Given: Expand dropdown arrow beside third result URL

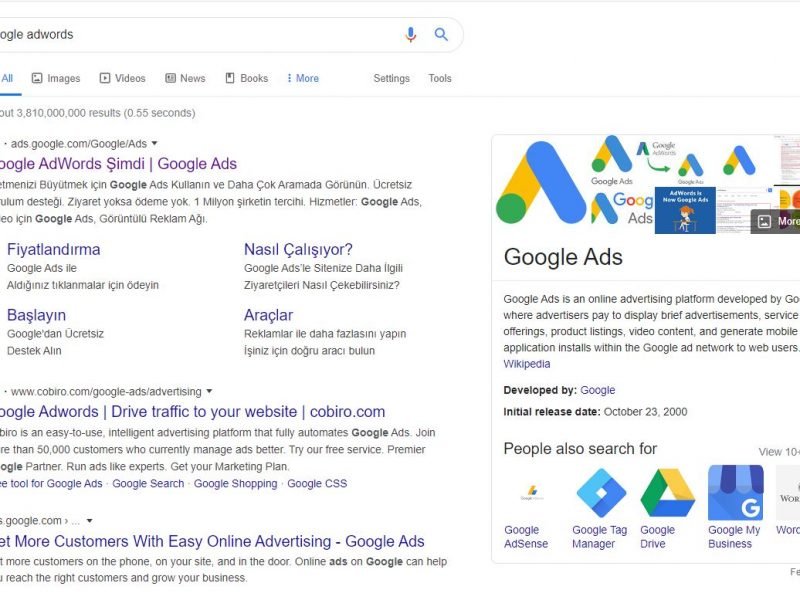Looking at the screenshot, I should (x=90, y=521).
